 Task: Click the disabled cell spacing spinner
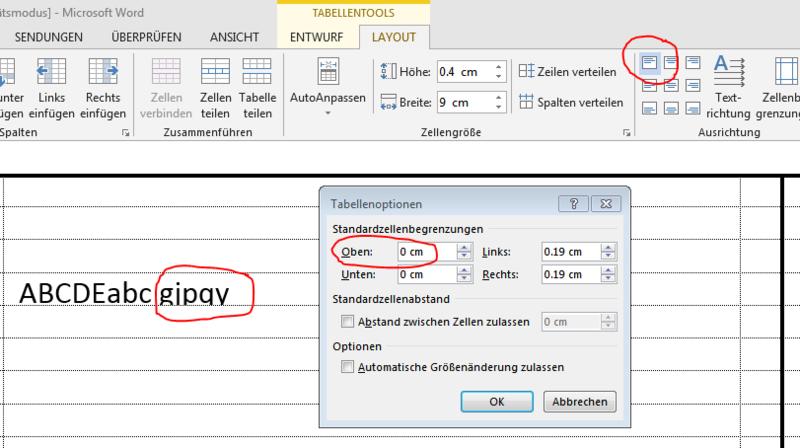point(608,321)
